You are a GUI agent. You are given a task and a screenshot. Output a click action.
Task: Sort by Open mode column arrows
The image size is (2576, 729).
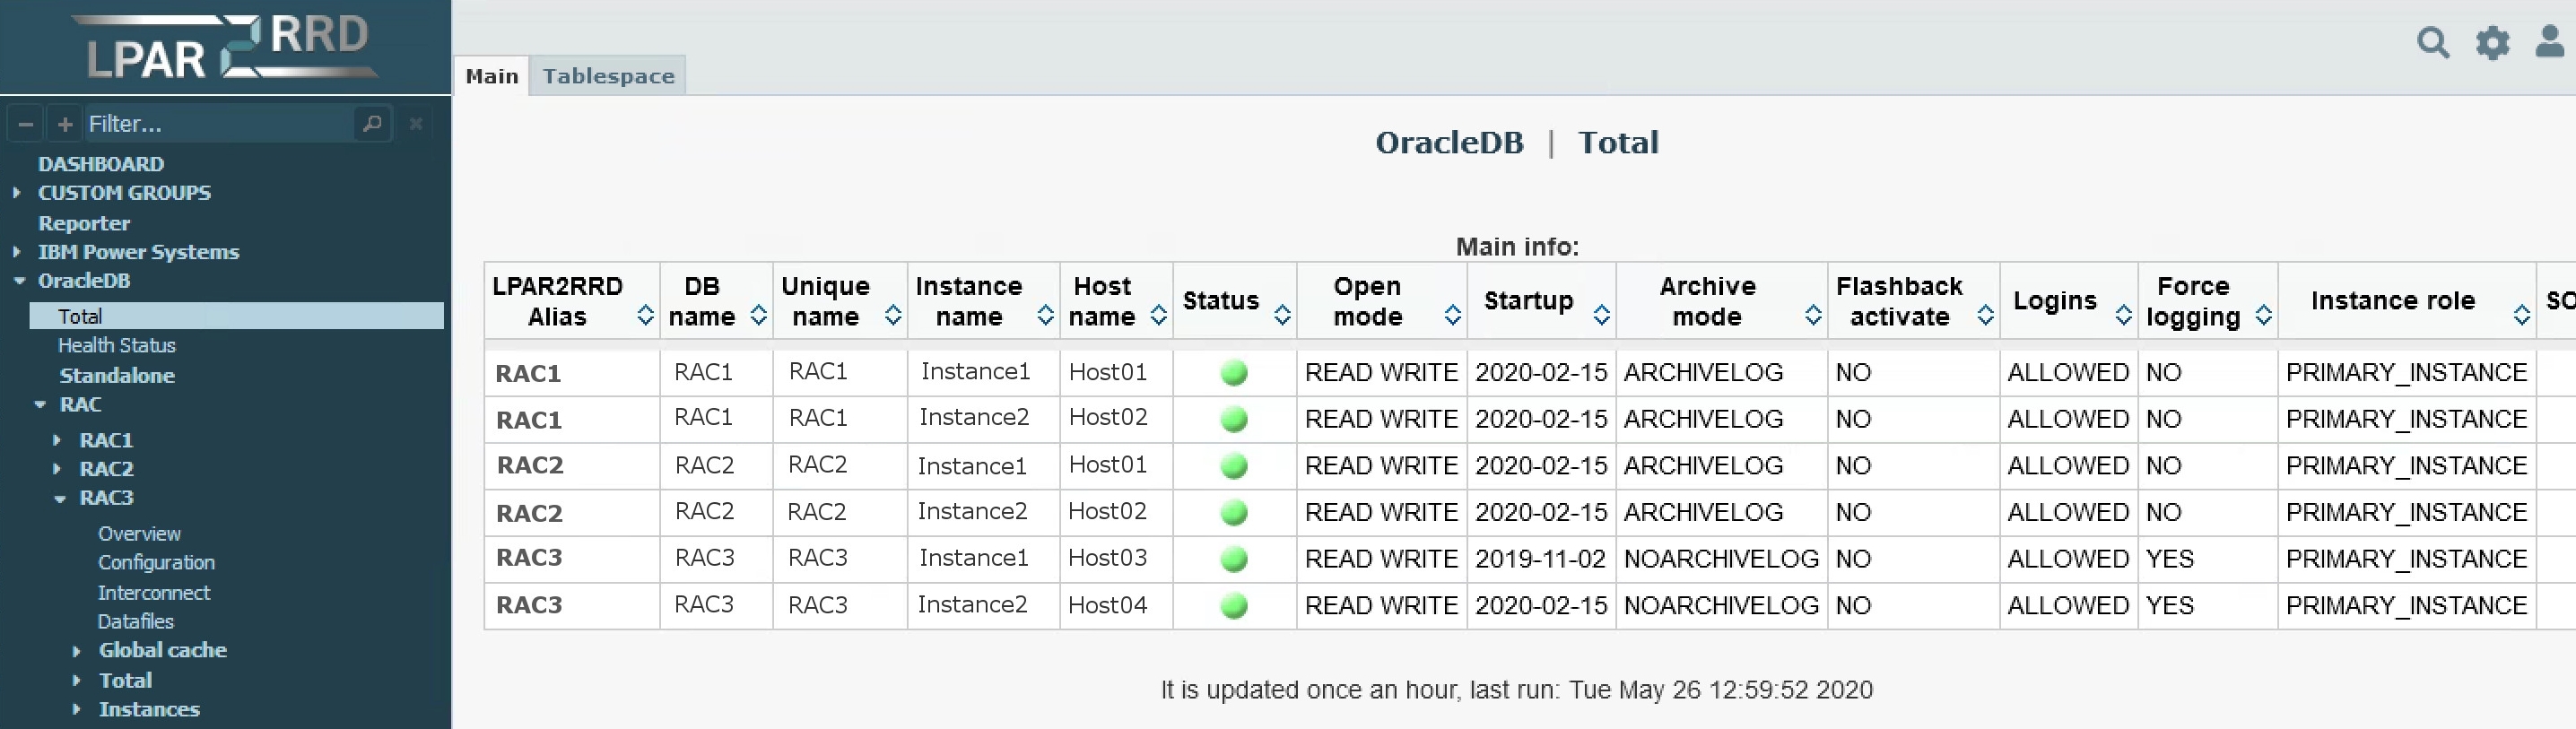pyautogui.click(x=1452, y=316)
